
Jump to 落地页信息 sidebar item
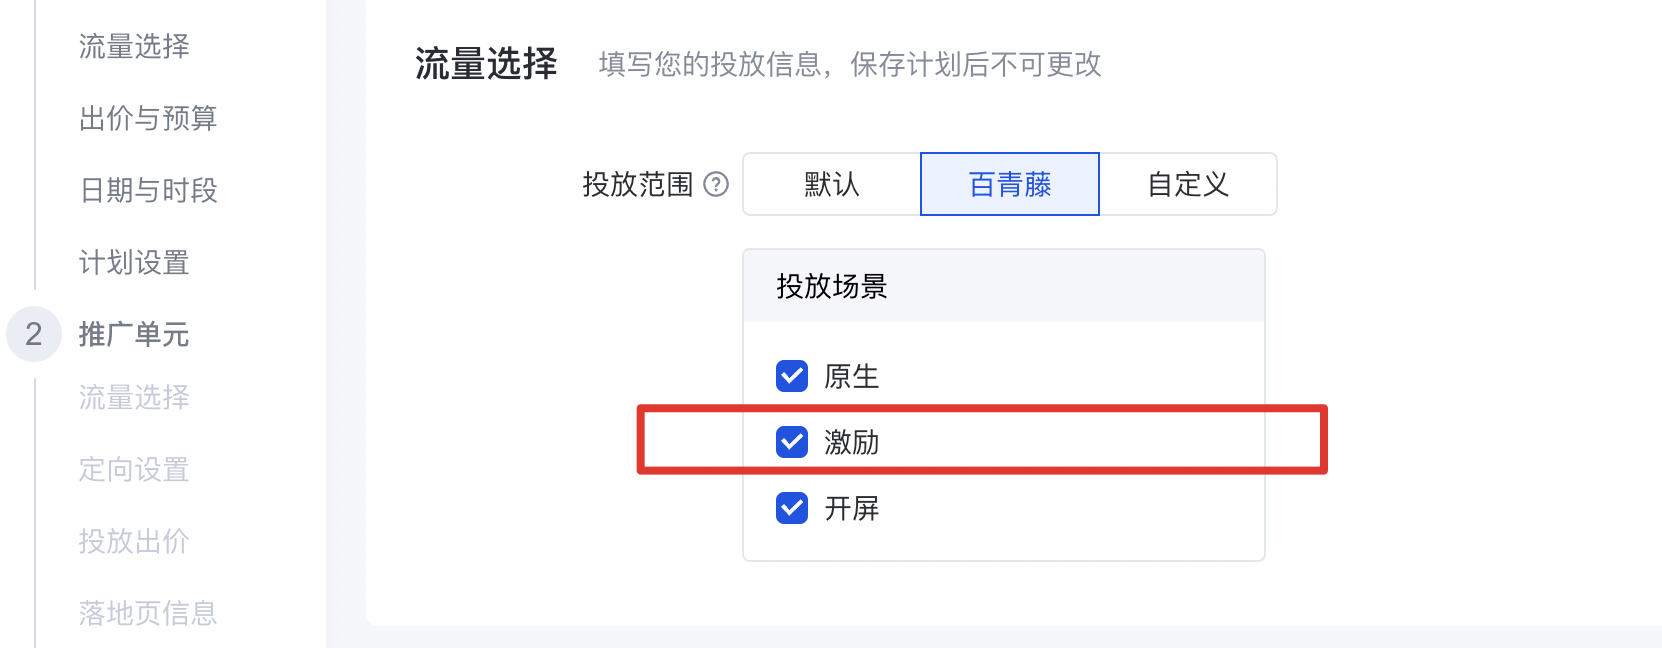coord(148,613)
